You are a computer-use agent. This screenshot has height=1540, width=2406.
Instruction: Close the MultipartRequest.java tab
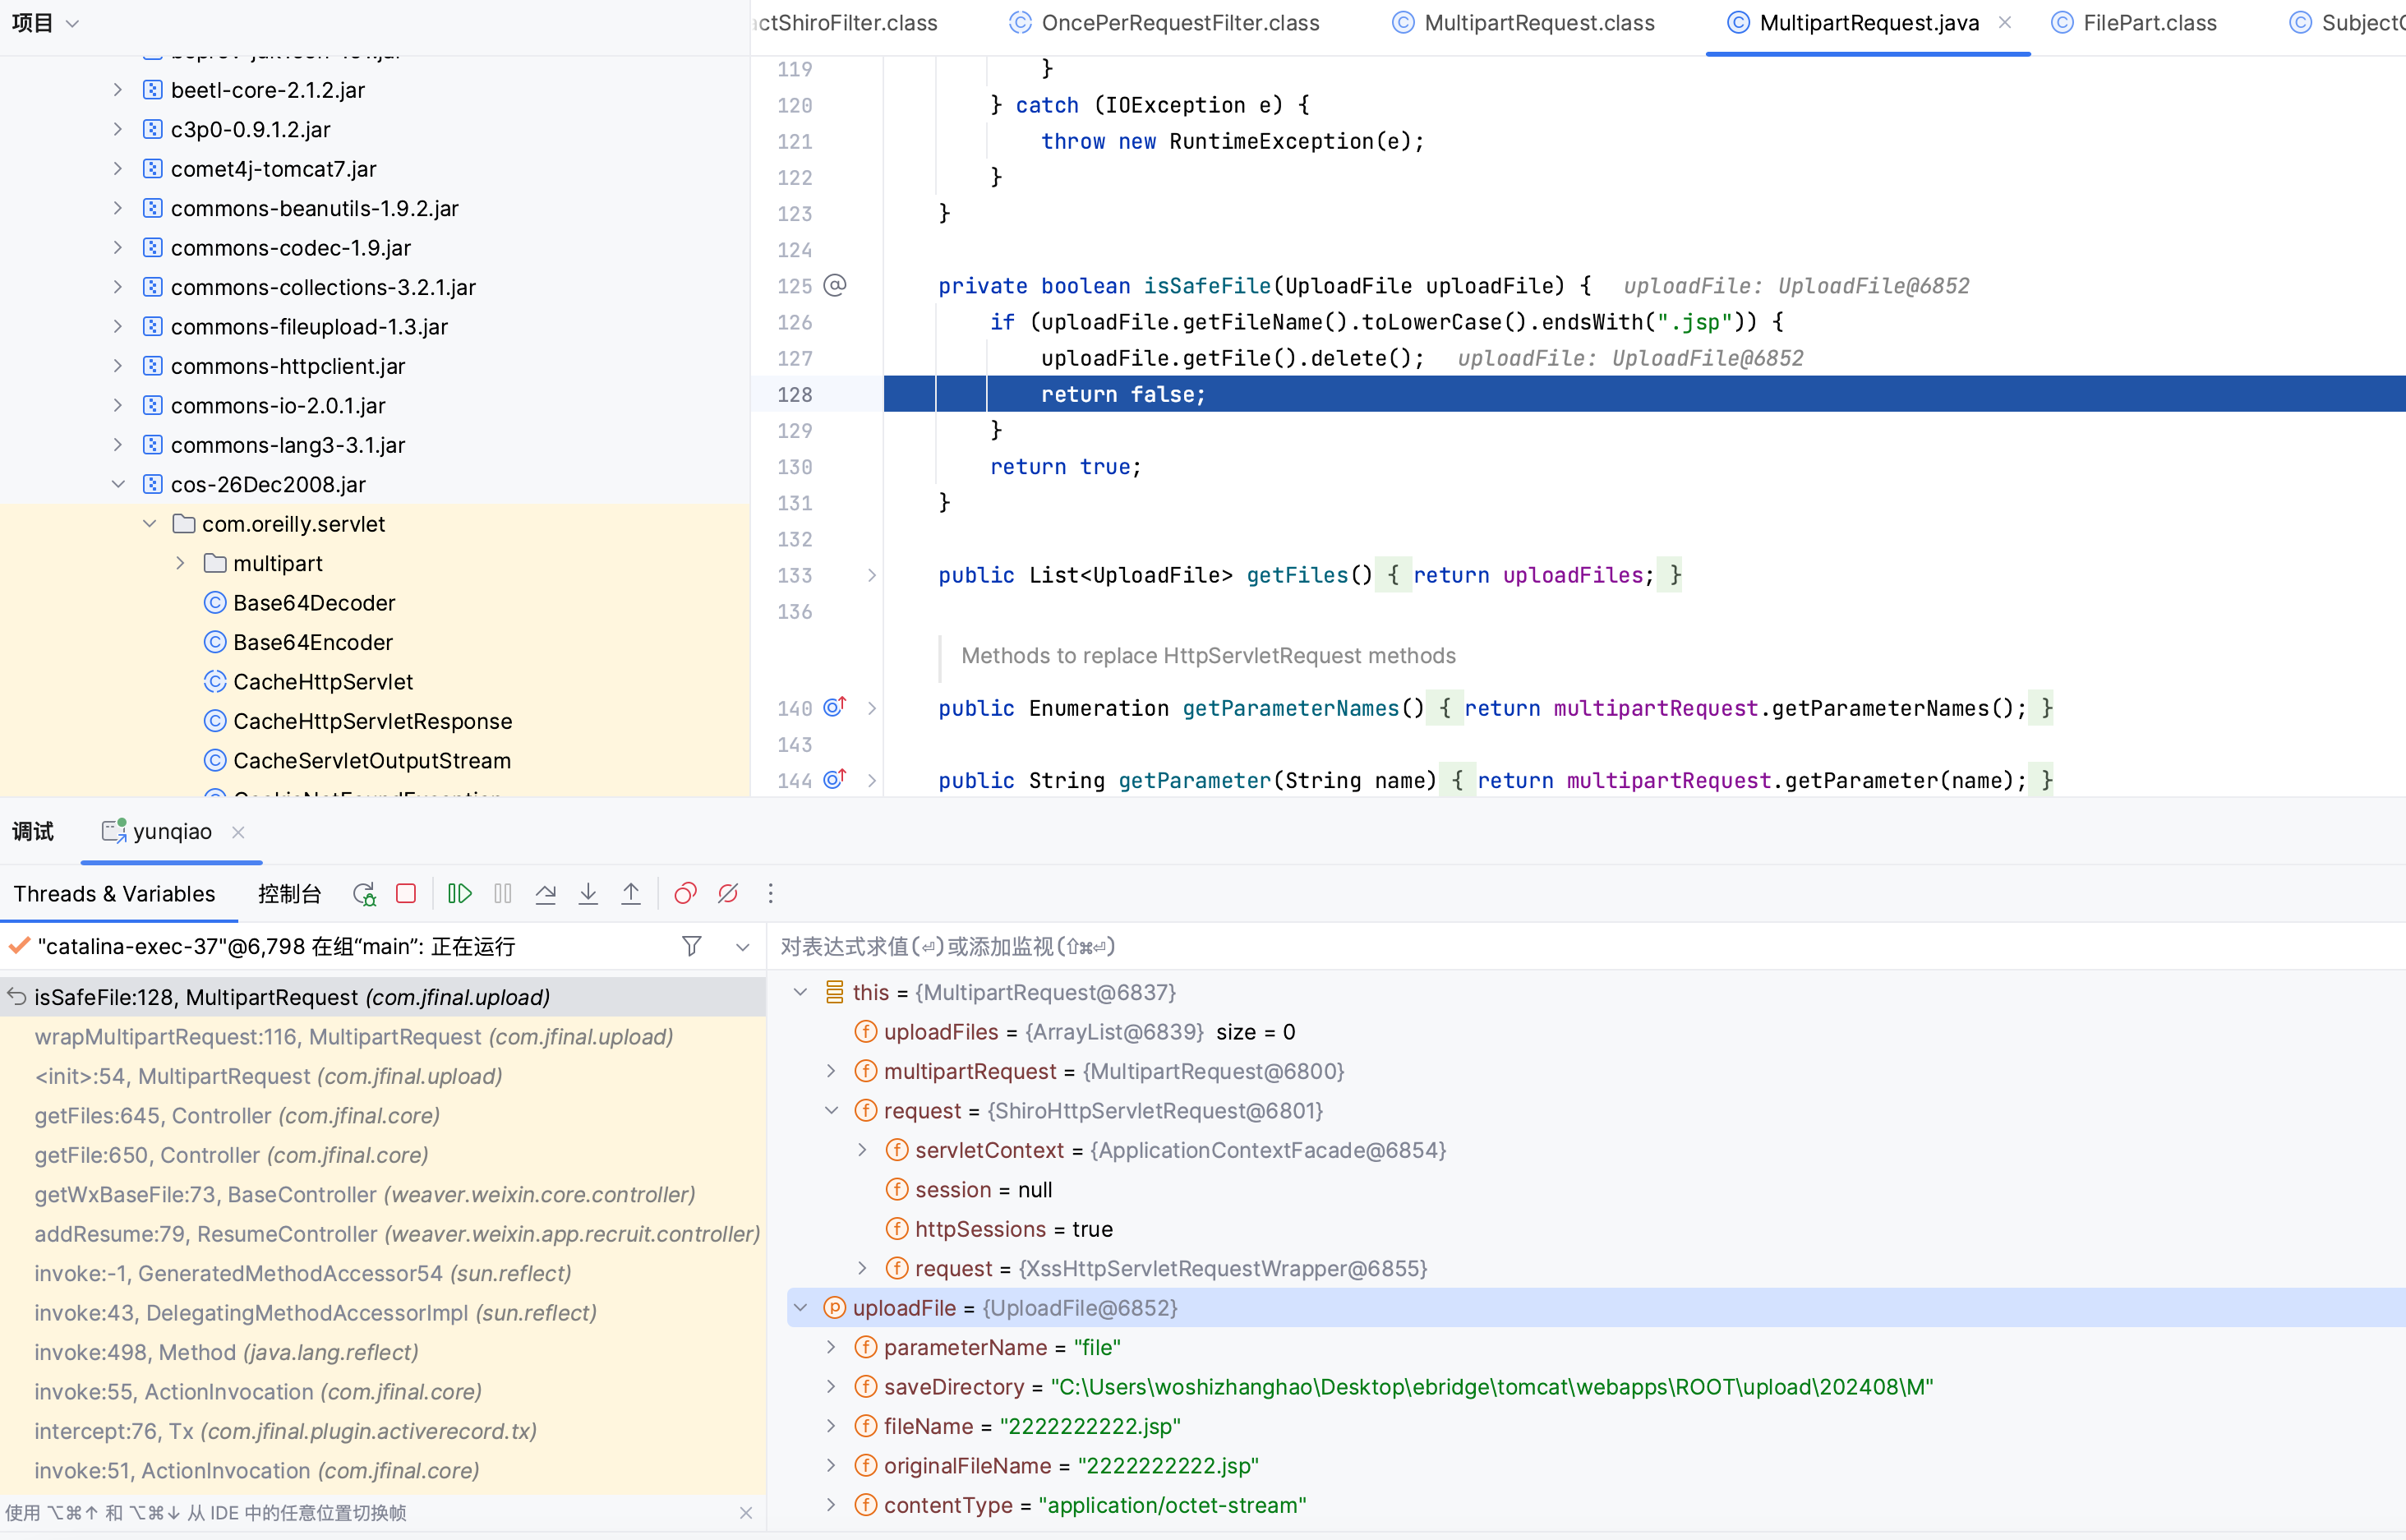point(2005,23)
